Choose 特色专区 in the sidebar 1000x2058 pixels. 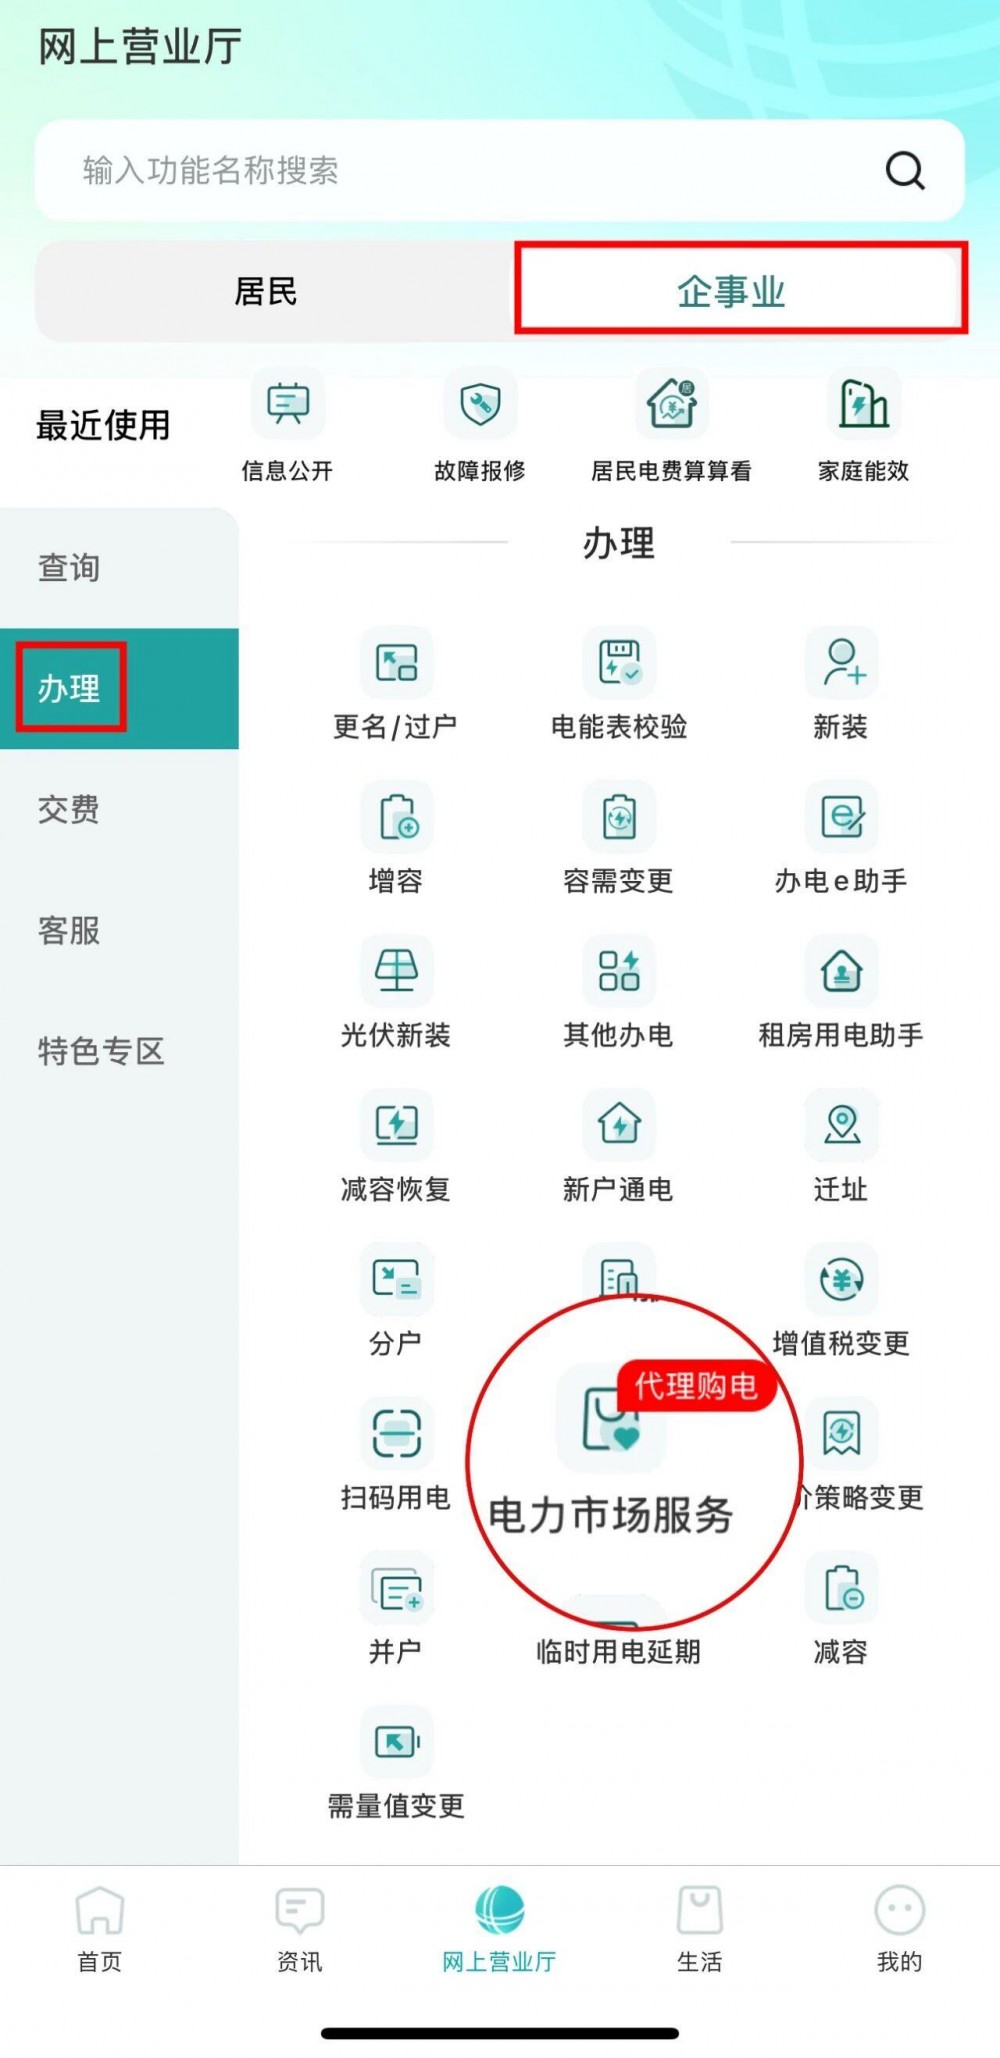101,1052
